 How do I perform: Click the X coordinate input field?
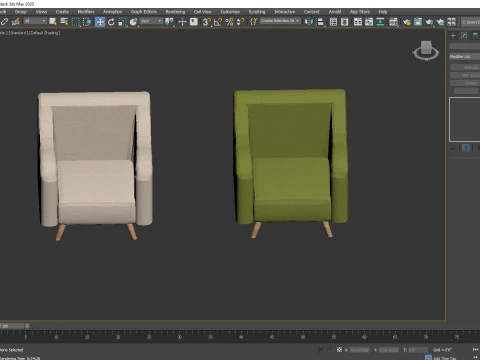359,350
